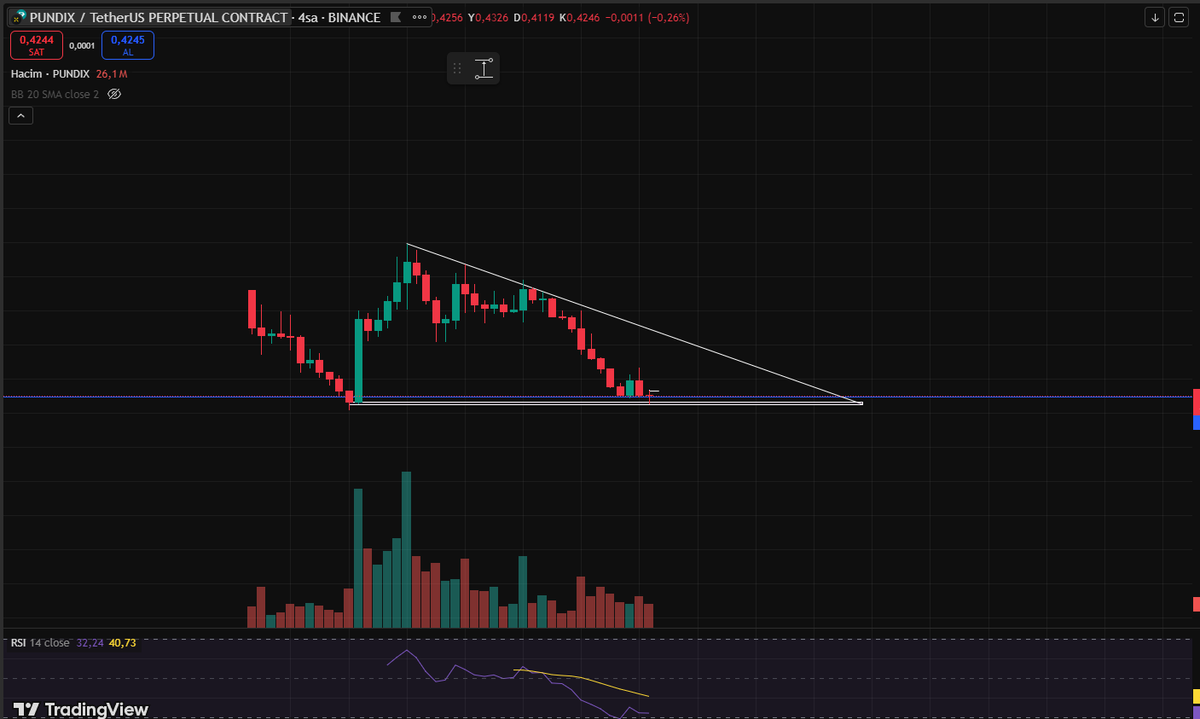Click the drag handle dots on floating toolbar
This screenshot has height=719, width=1200.
[457, 68]
